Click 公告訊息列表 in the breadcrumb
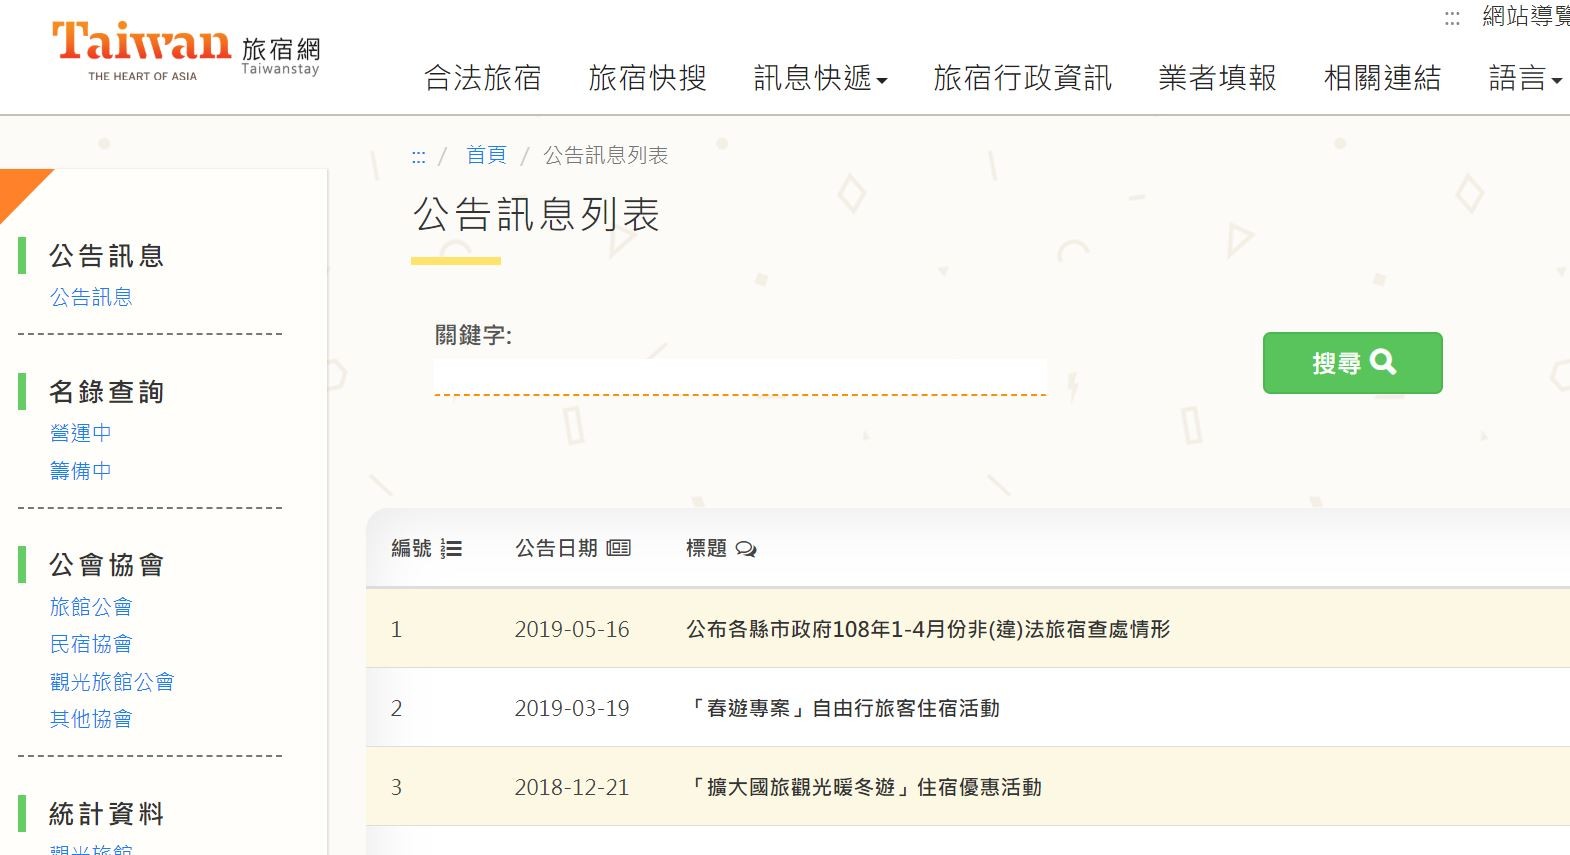 point(606,155)
